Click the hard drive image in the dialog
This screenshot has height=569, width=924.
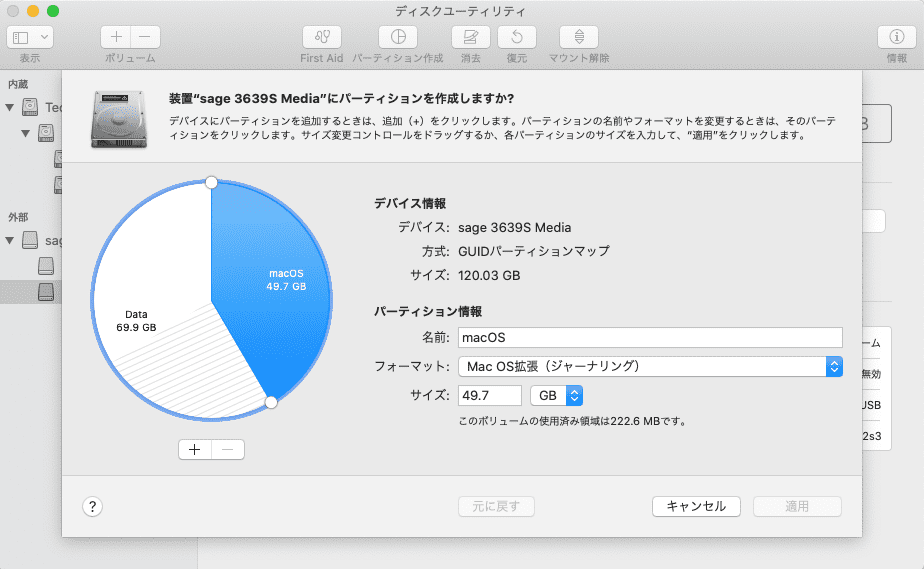[x=119, y=119]
